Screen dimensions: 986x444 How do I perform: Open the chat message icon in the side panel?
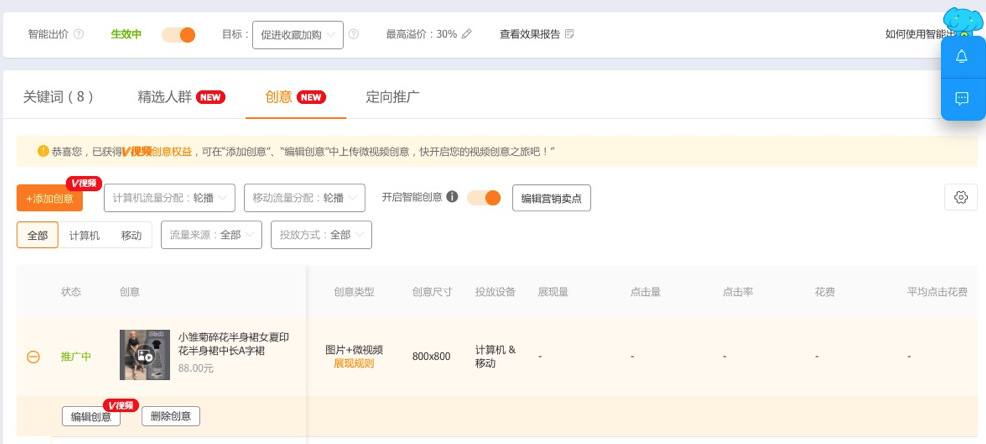tap(961, 98)
